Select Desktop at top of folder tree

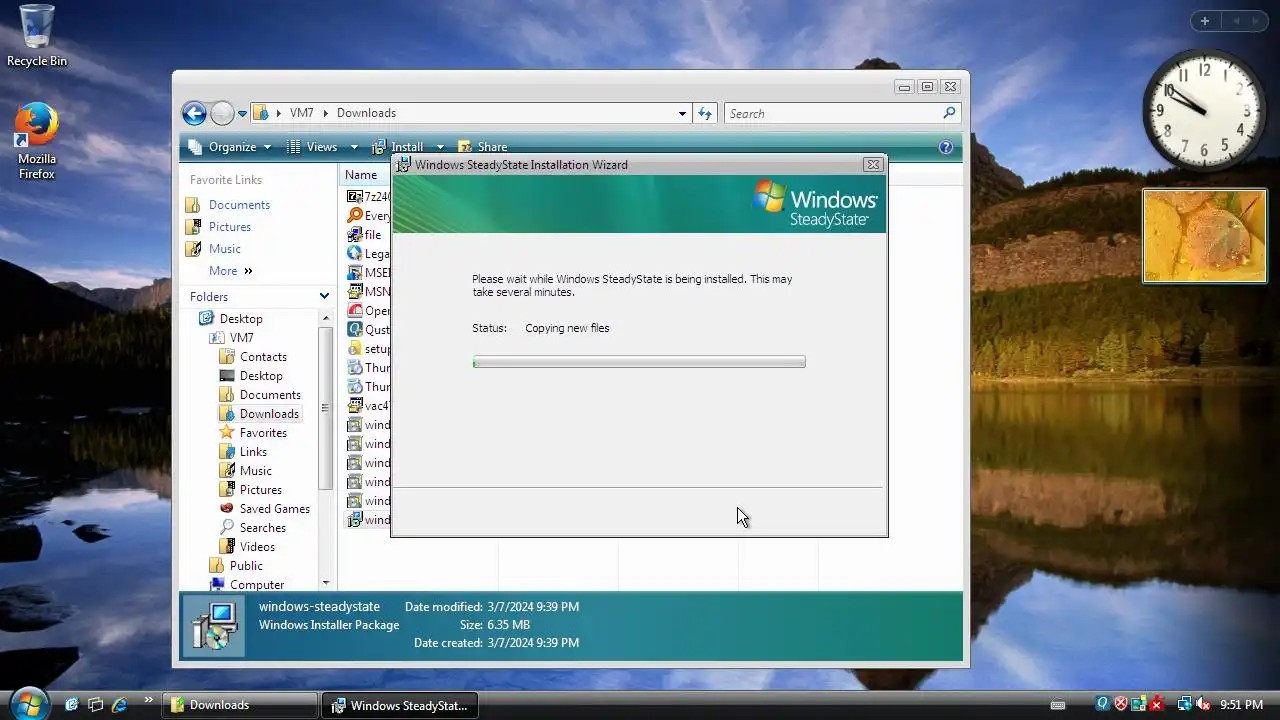click(x=241, y=319)
